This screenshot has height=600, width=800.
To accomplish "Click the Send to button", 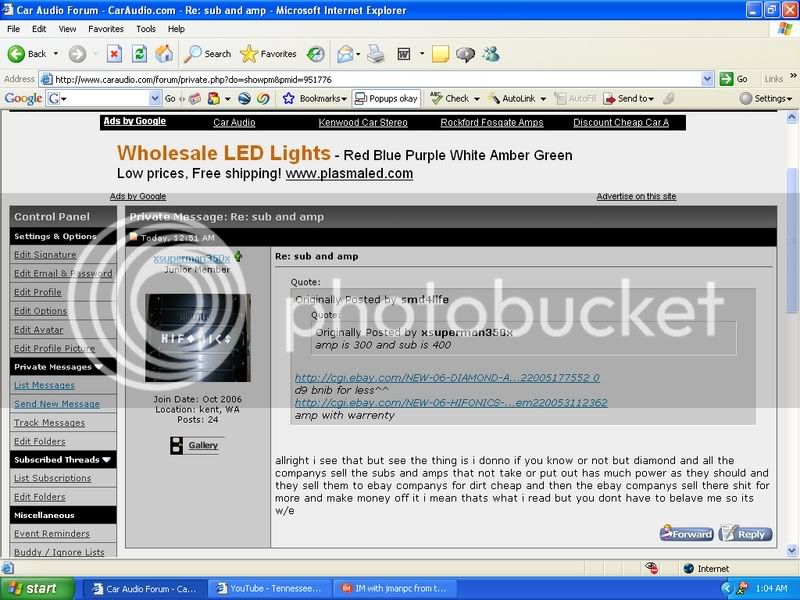I will 629,98.
